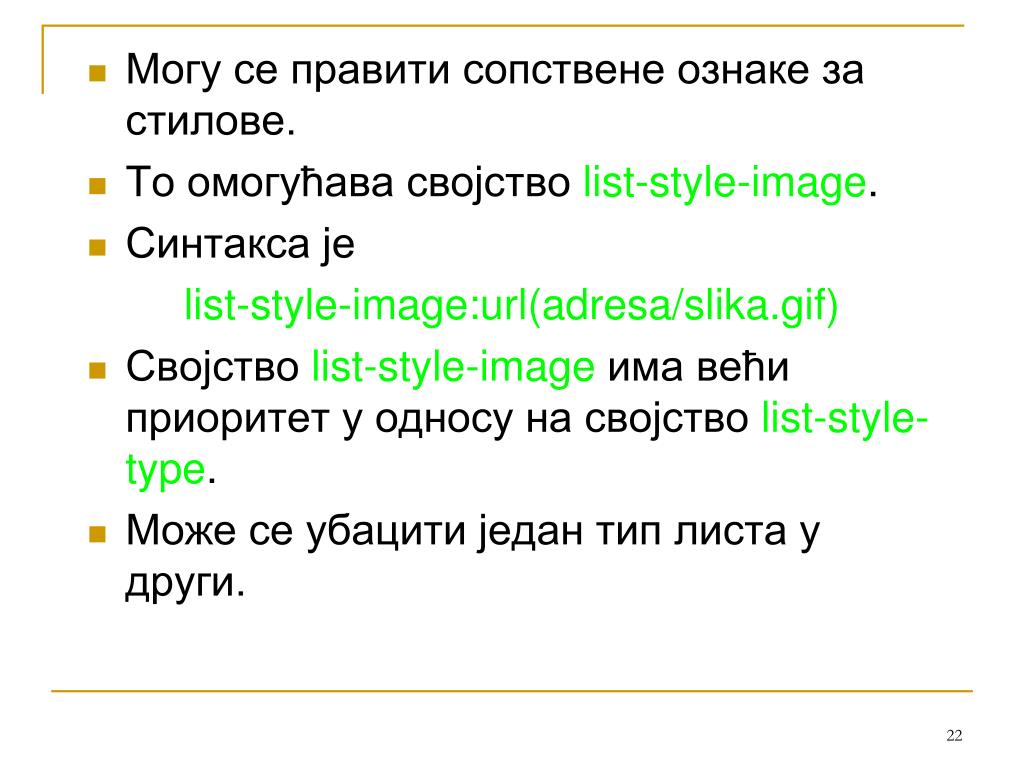The height and width of the screenshot is (768, 1024).
Task: Click the text 'Може се убацити један тип листа у'
Action: pos(472,531)
